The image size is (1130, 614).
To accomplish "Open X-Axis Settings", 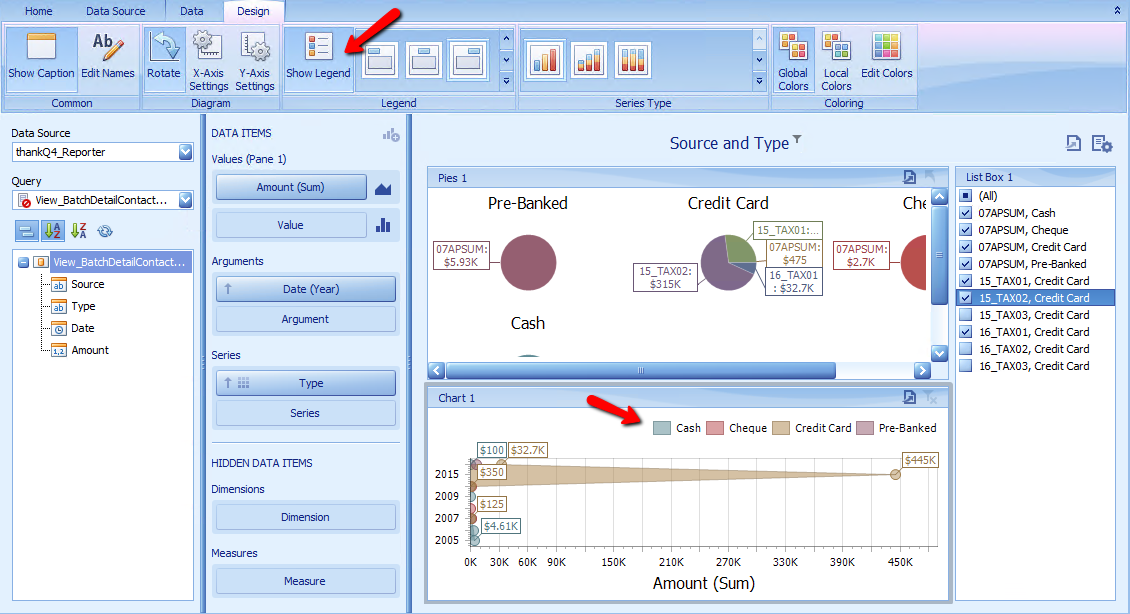I will [x=208, y=60].
